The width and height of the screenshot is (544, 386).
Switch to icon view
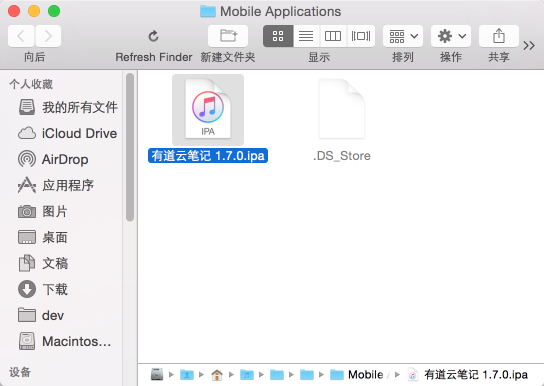tap(278, 36)
